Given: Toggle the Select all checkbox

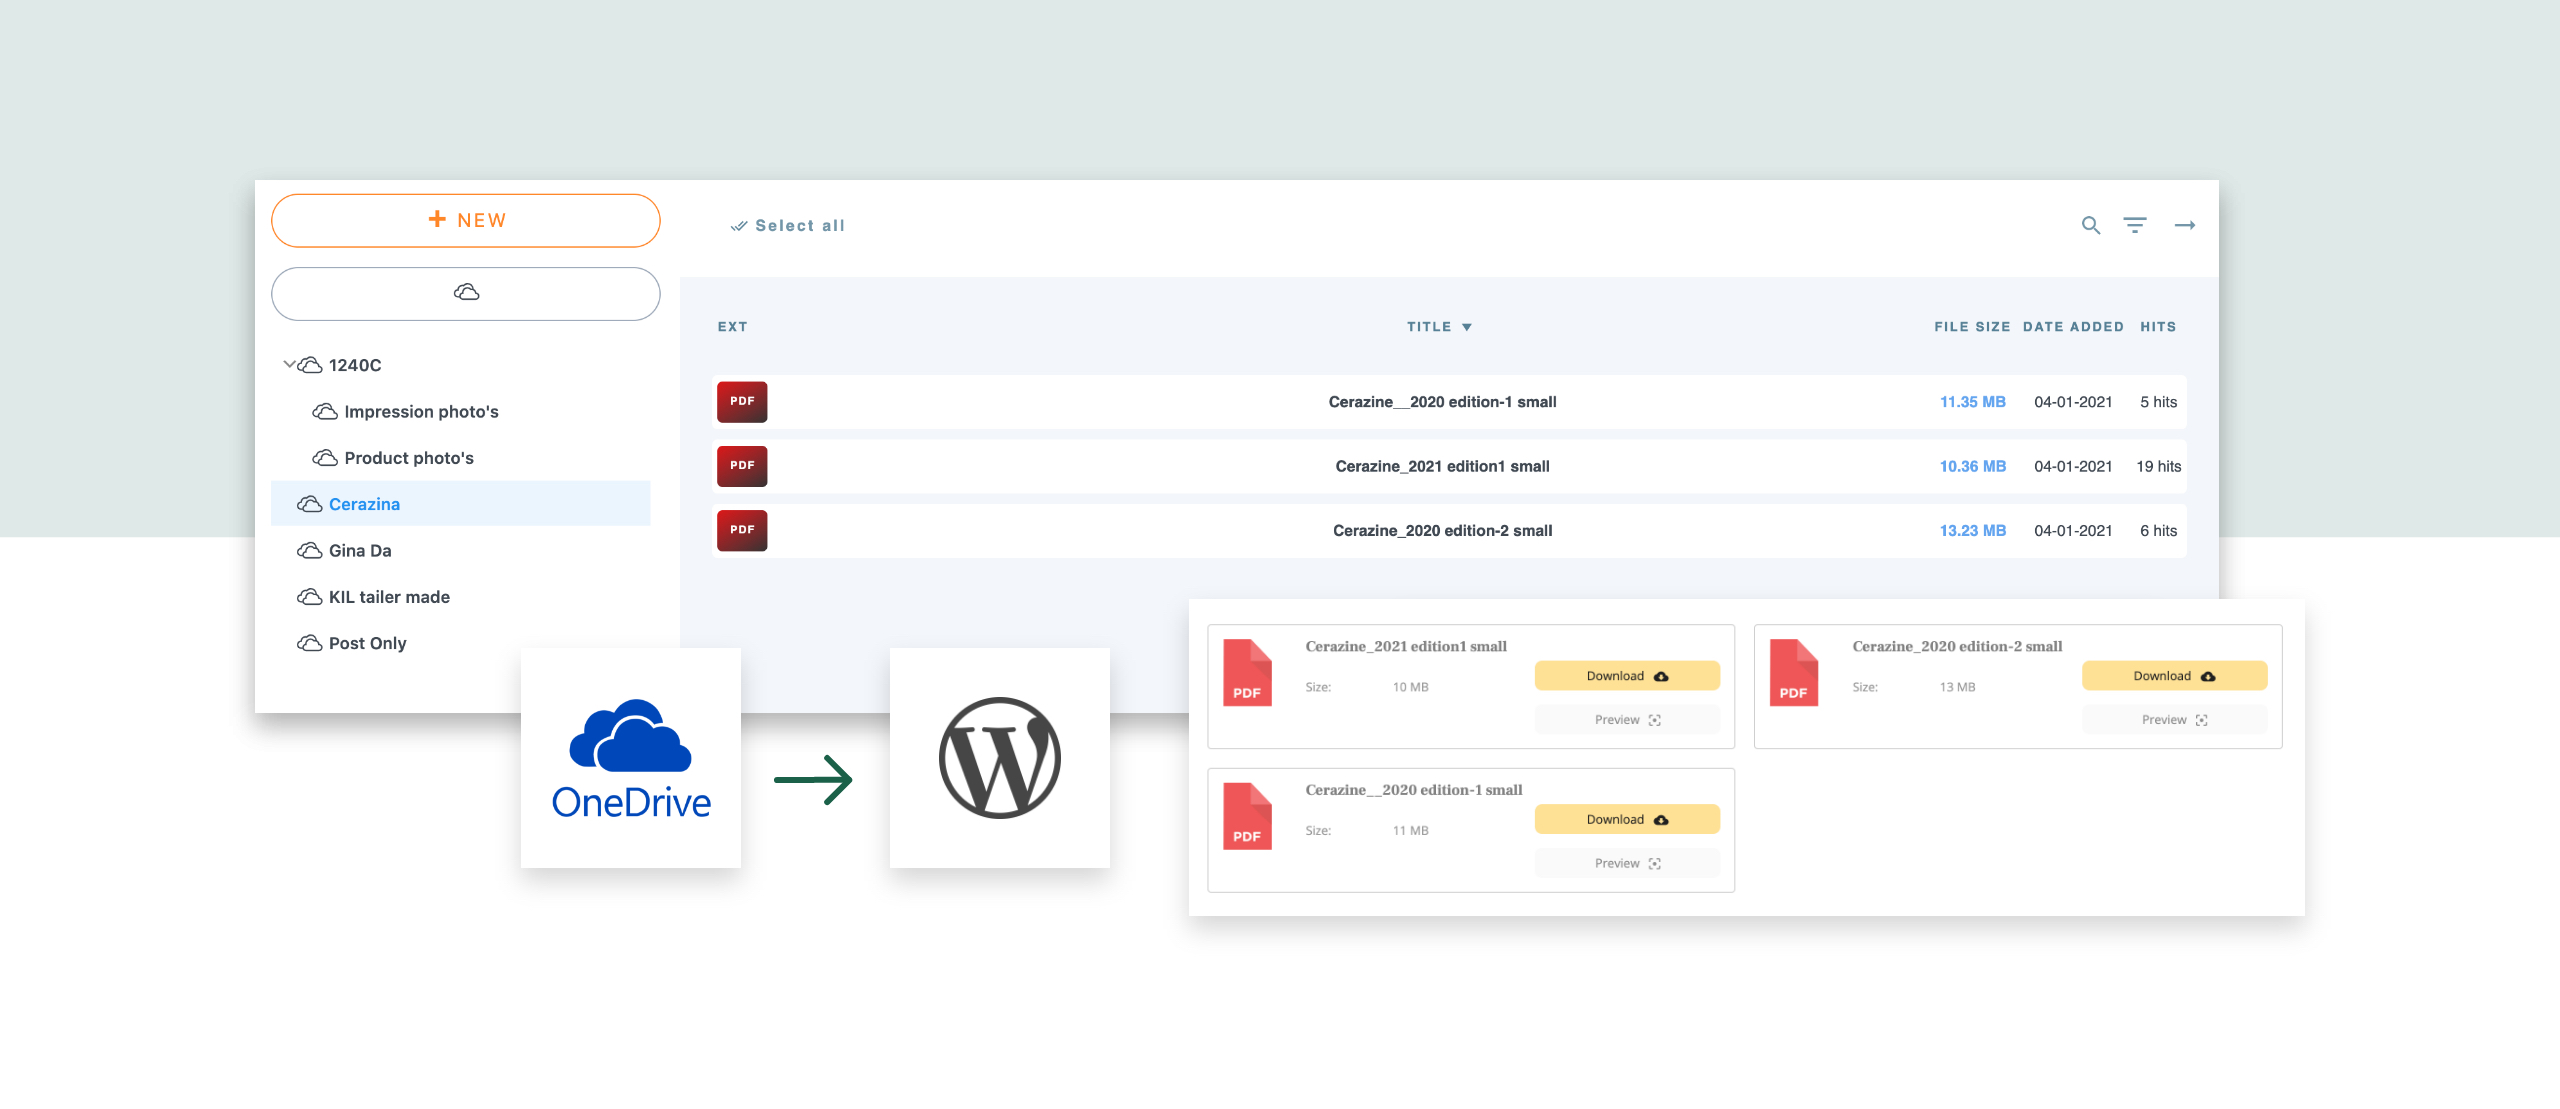Looking at the screenshot, I should pyautogui.click(x=788, y=225).
